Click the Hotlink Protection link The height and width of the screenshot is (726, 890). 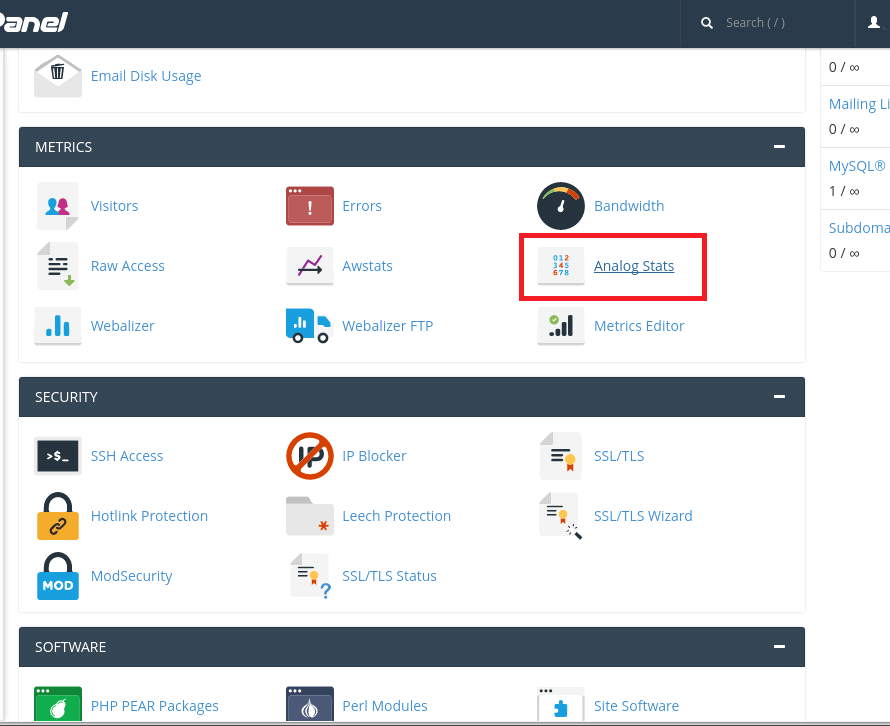149,516
